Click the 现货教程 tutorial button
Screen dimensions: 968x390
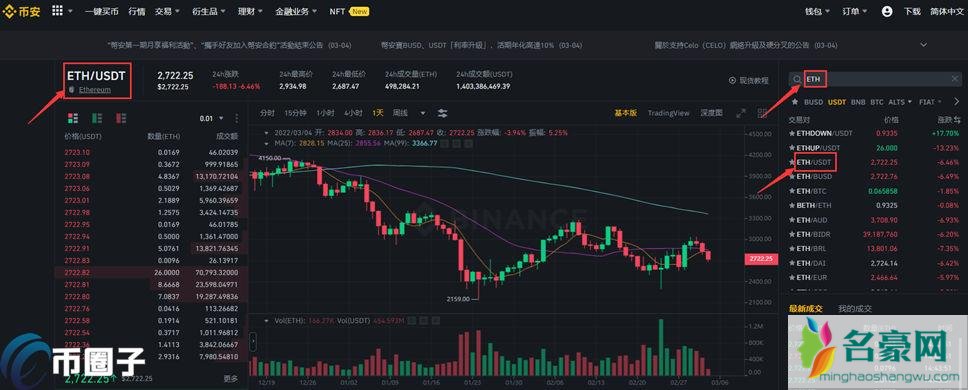click(749, 80)
